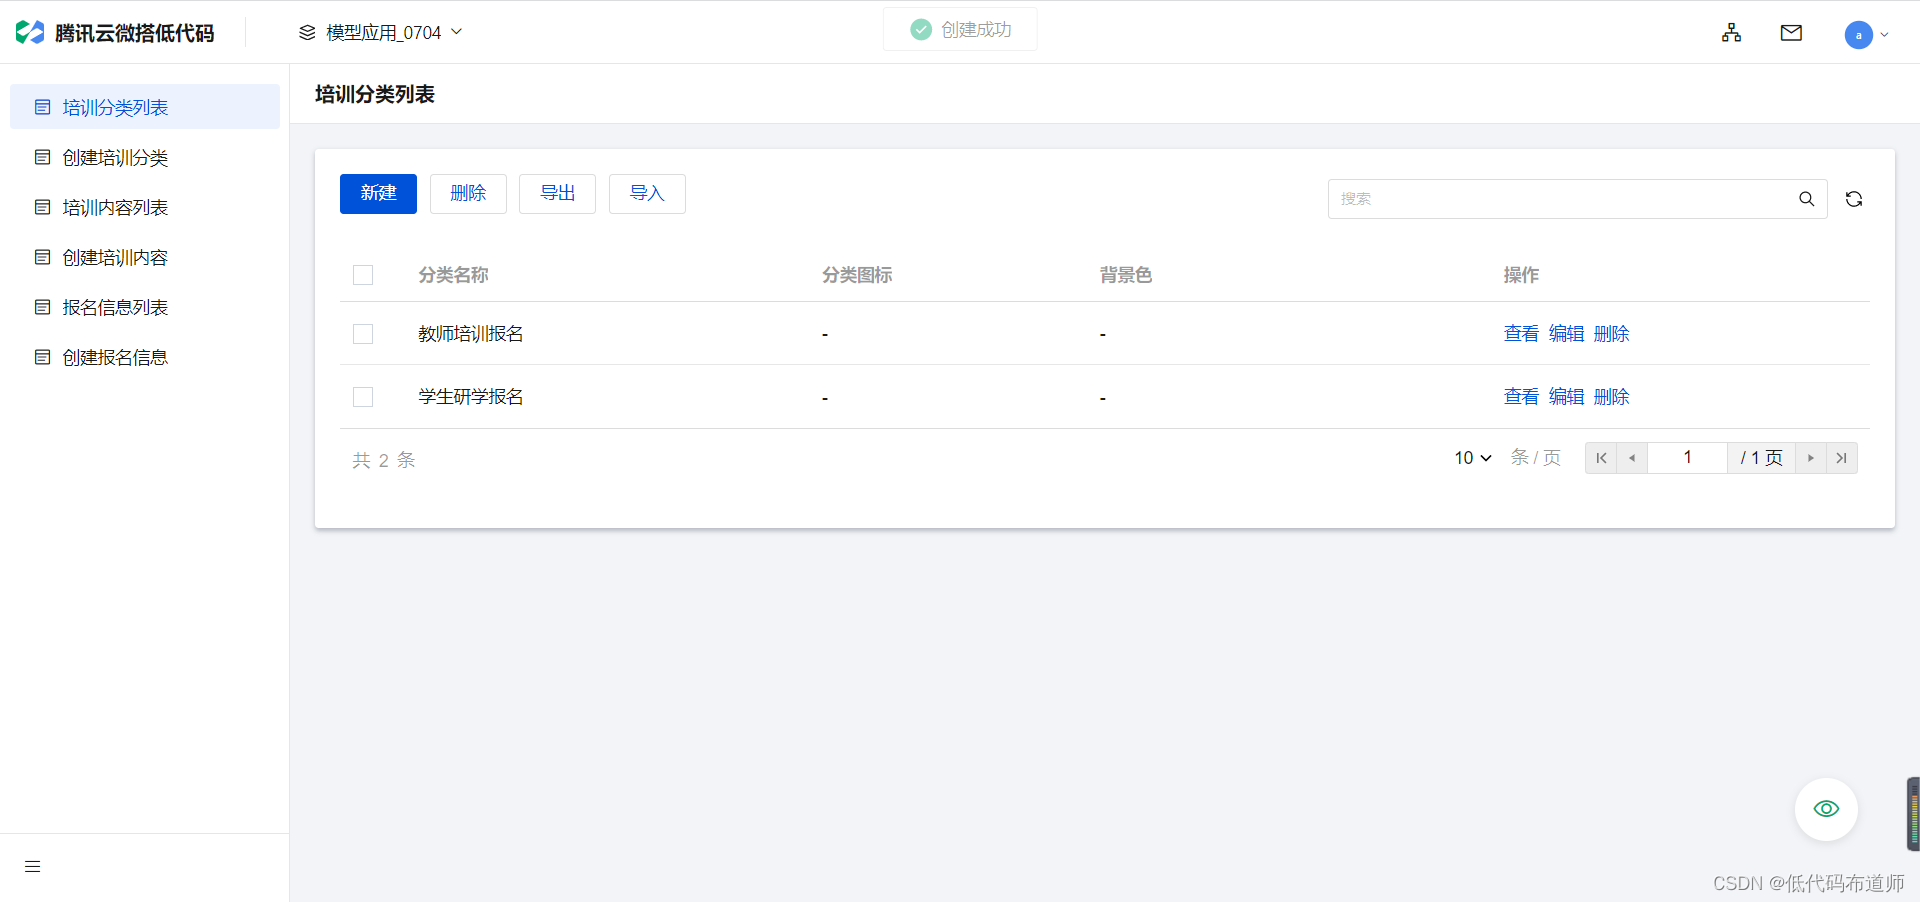Select 培训分类列表 in the sidebar
The width and height of the screenshot is (1920, 902).
[145, 107]
